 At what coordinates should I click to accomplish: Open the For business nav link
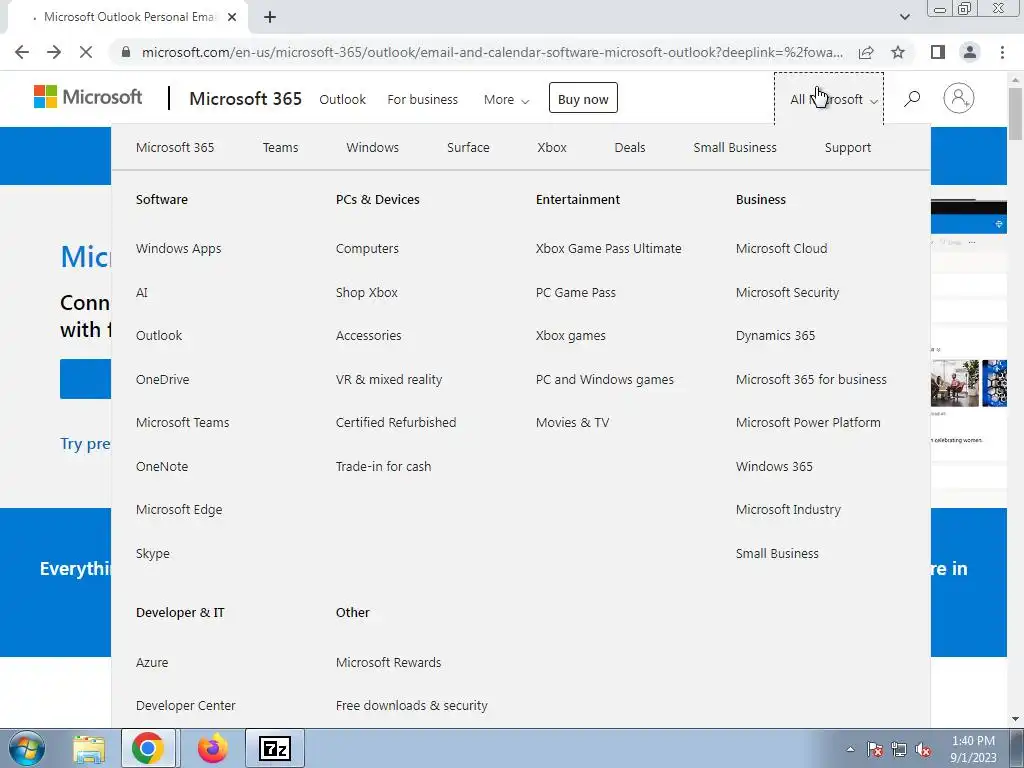click(423, 99)
